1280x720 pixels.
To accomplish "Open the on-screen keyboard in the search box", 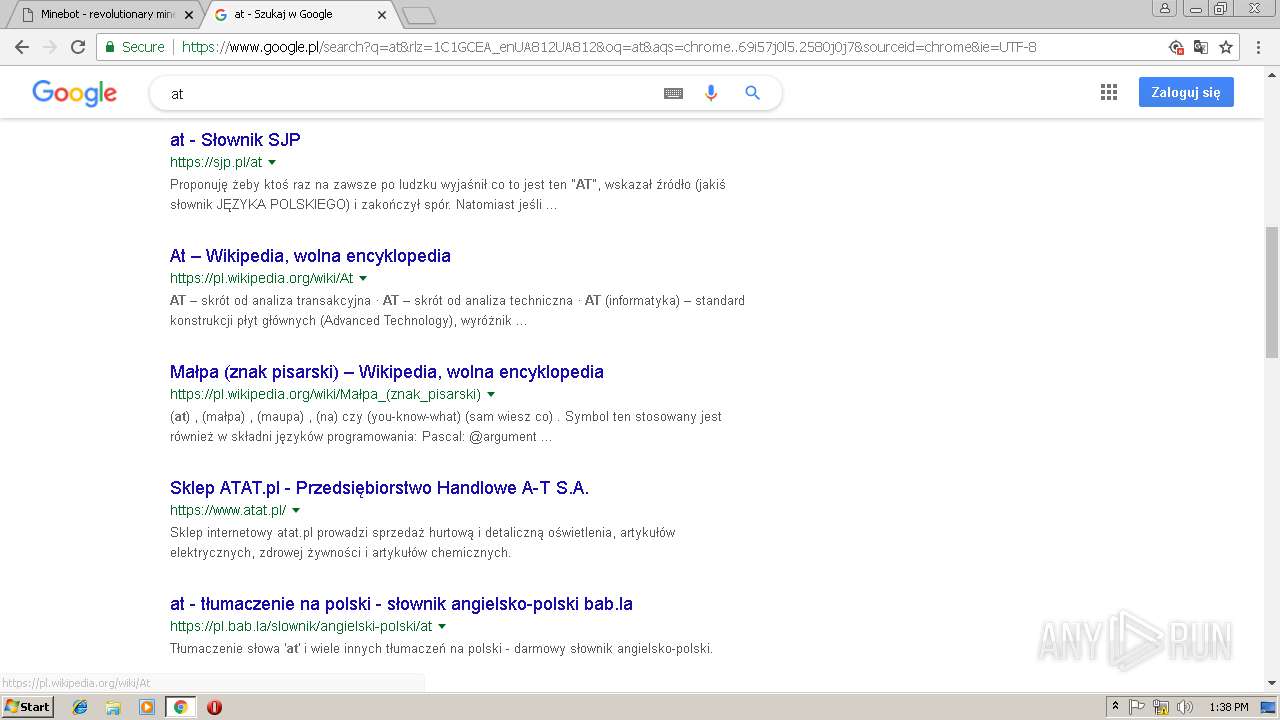I will pyautogui.click(x=673, y=93).
